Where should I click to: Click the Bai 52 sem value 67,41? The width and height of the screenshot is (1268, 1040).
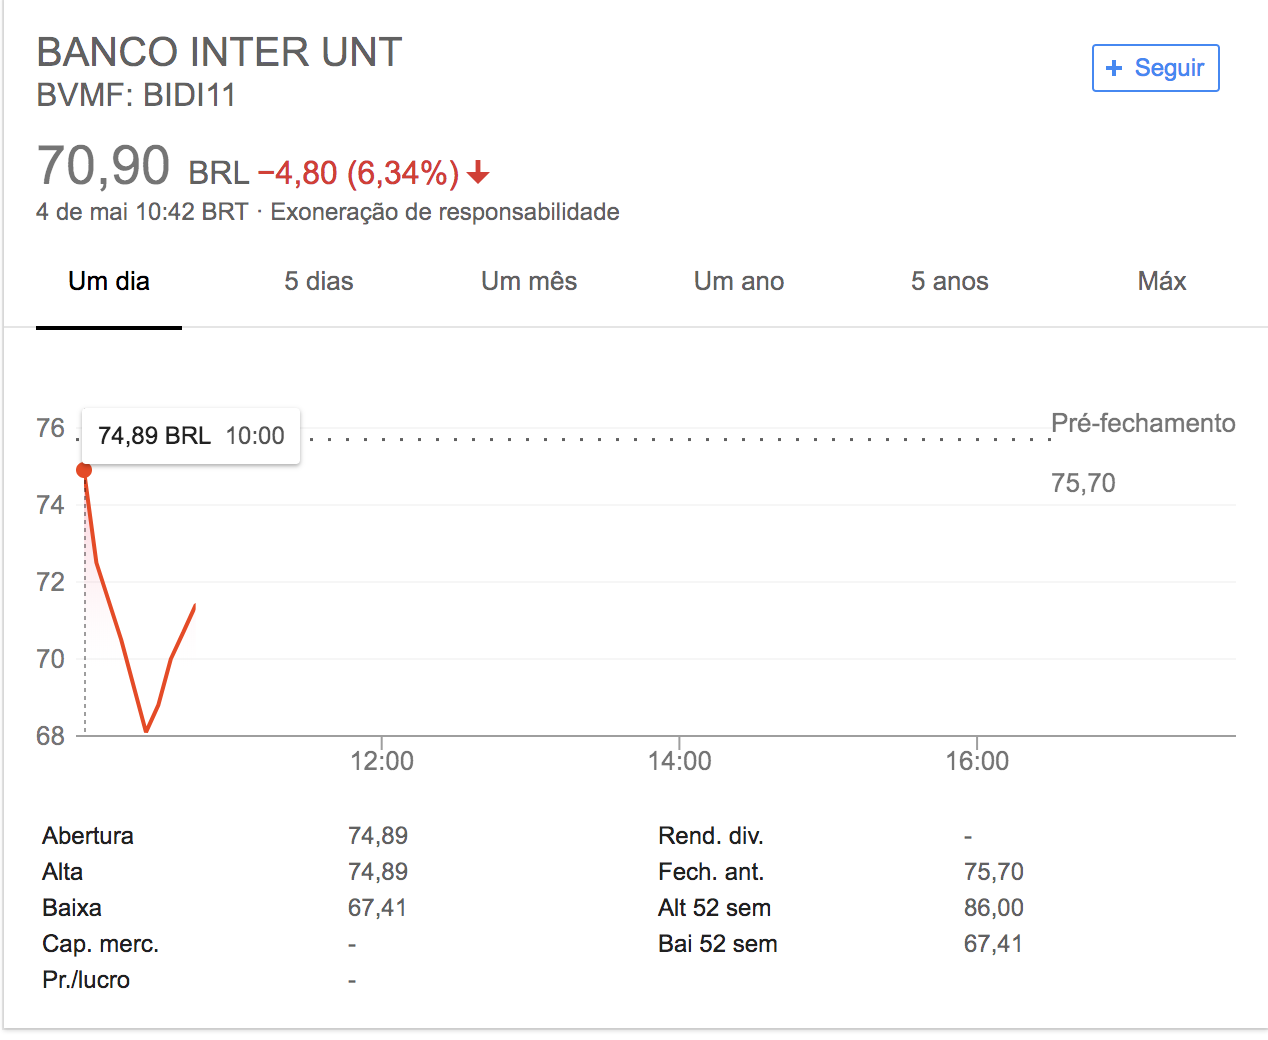(994, 944)
